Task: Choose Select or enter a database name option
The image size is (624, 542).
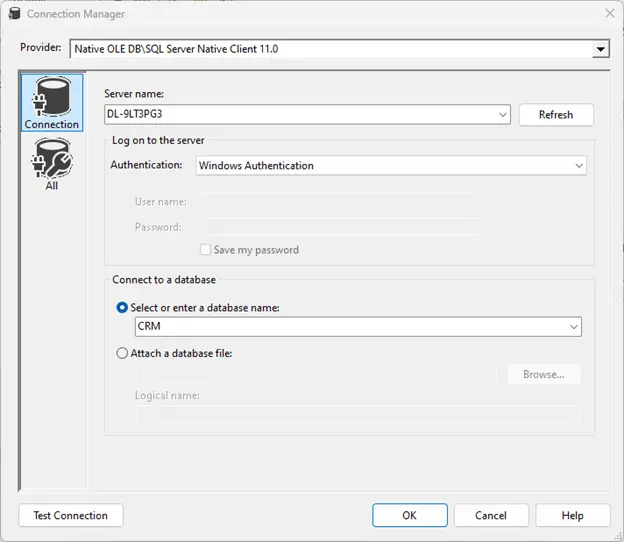Action: pos(123,308)
